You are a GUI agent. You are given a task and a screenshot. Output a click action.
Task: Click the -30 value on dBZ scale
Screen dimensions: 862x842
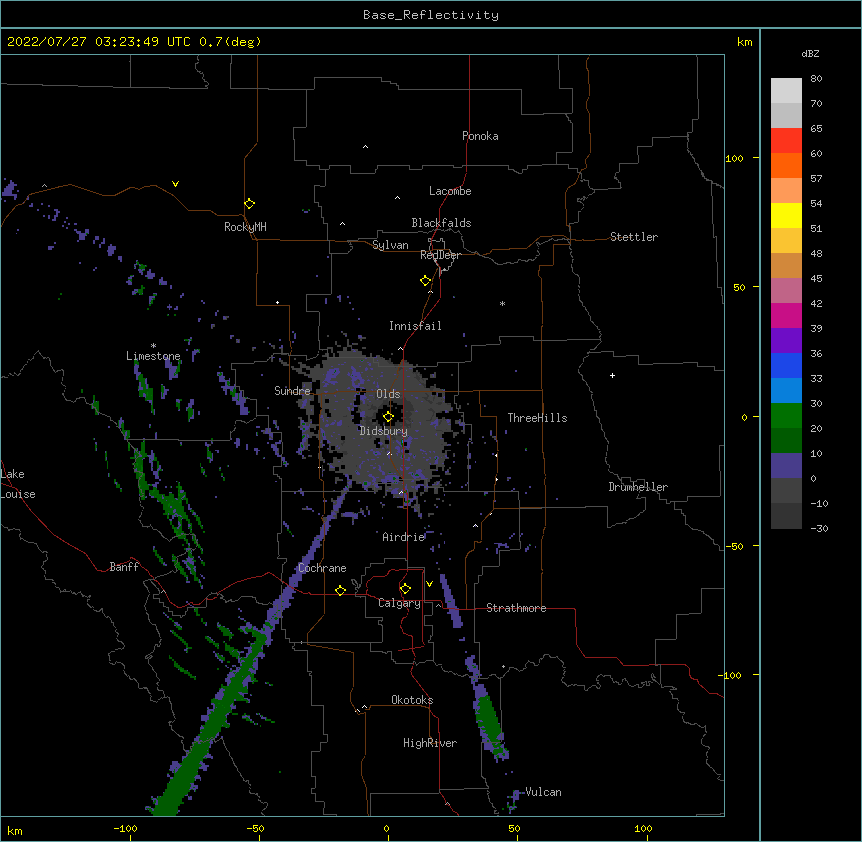tap(819, 529)
